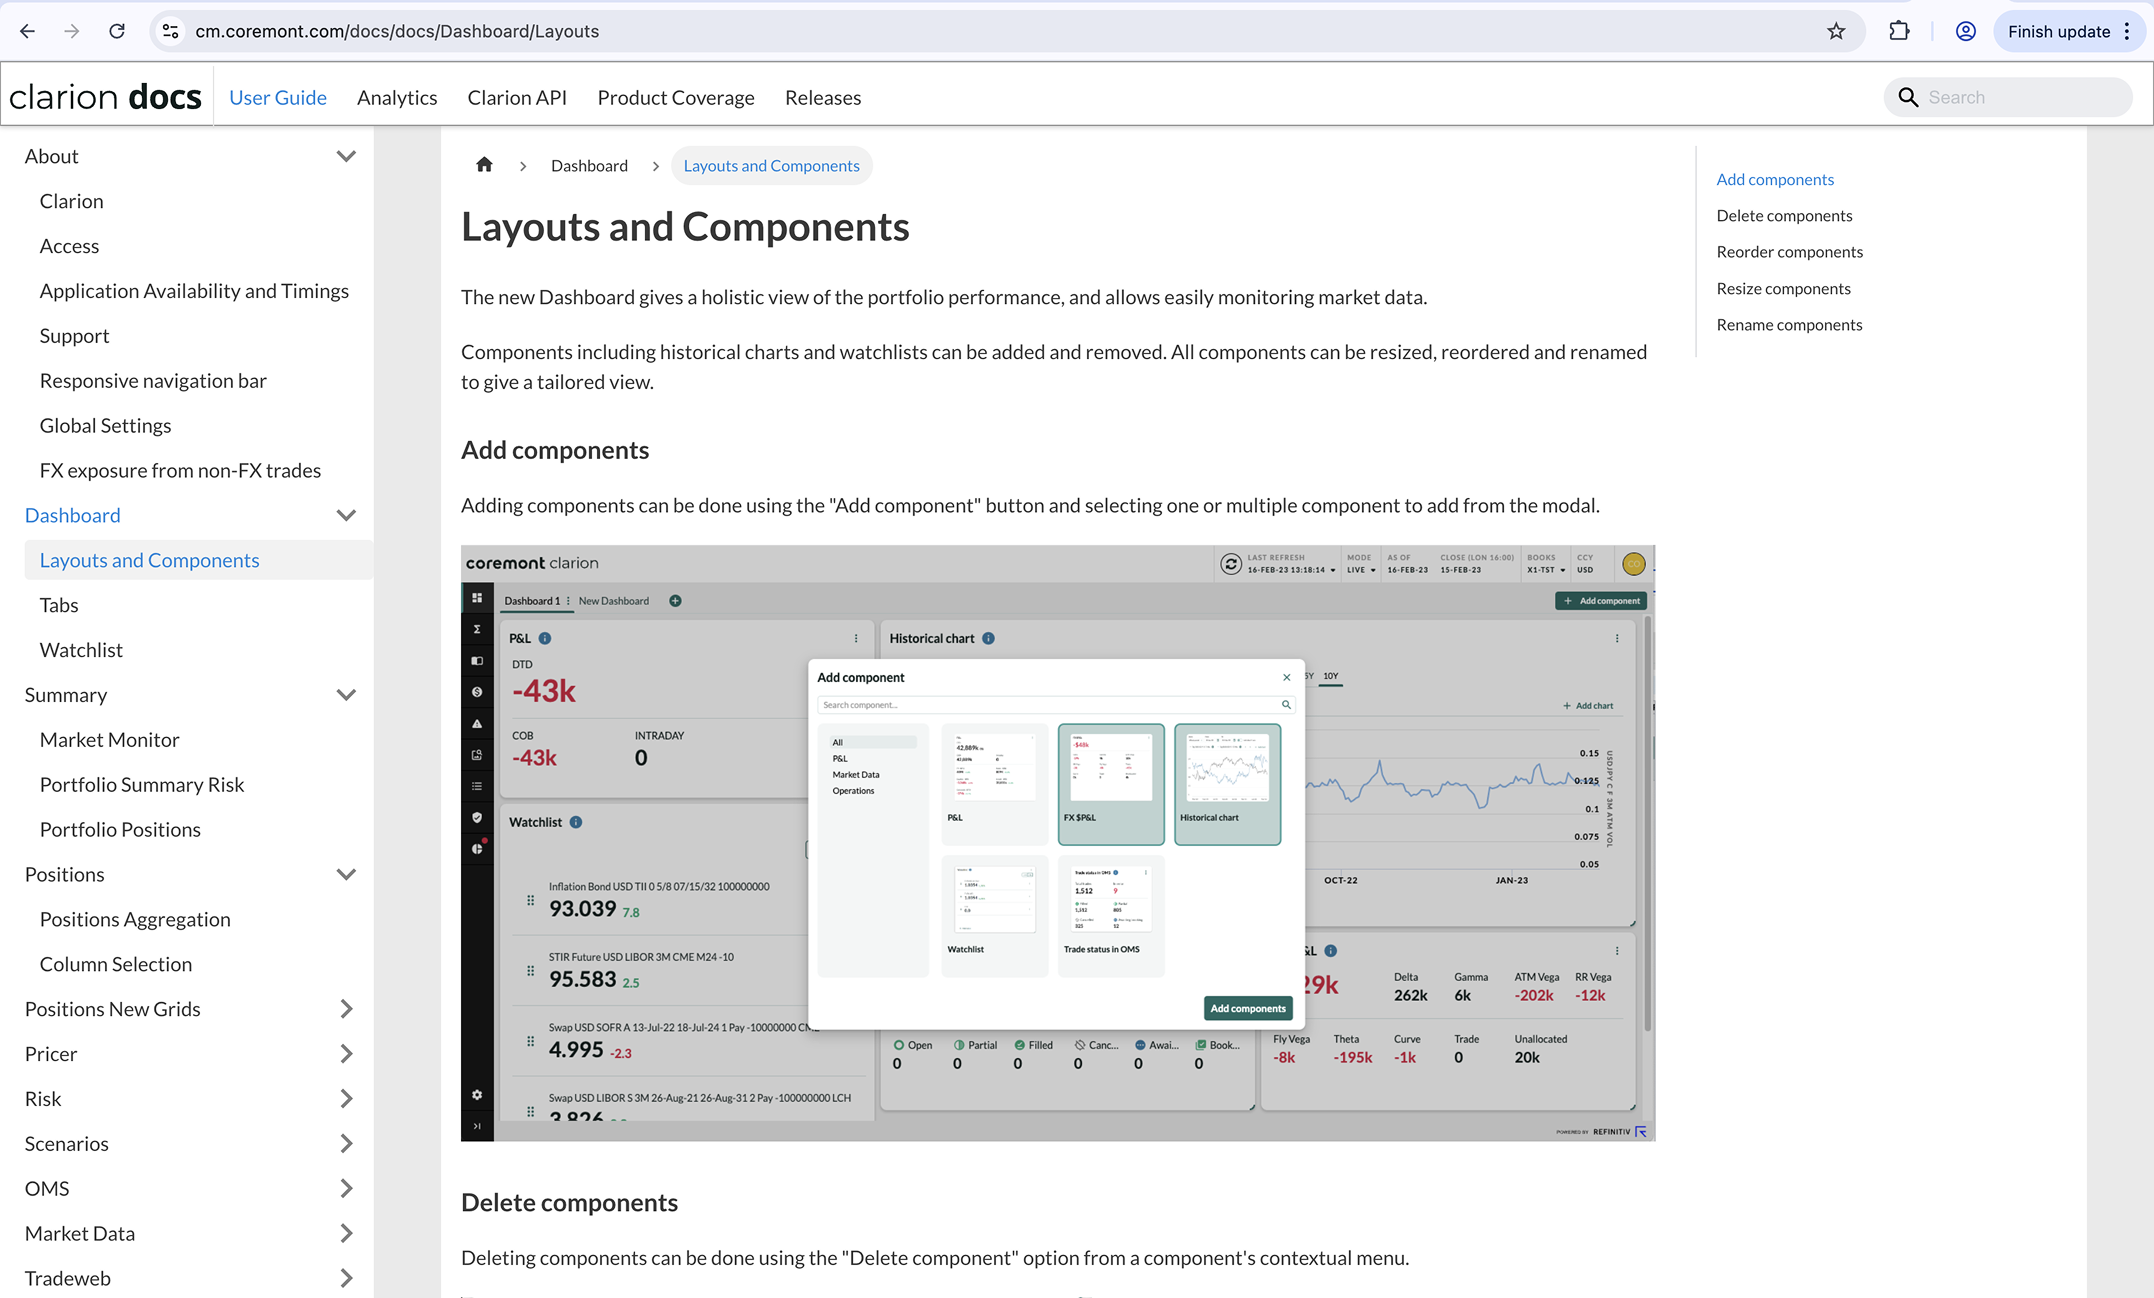The height and width of the screenshot is (1298, 2154).
Task: Click the Add component dashboard screenshot
Action: (x=1057, y=843)
